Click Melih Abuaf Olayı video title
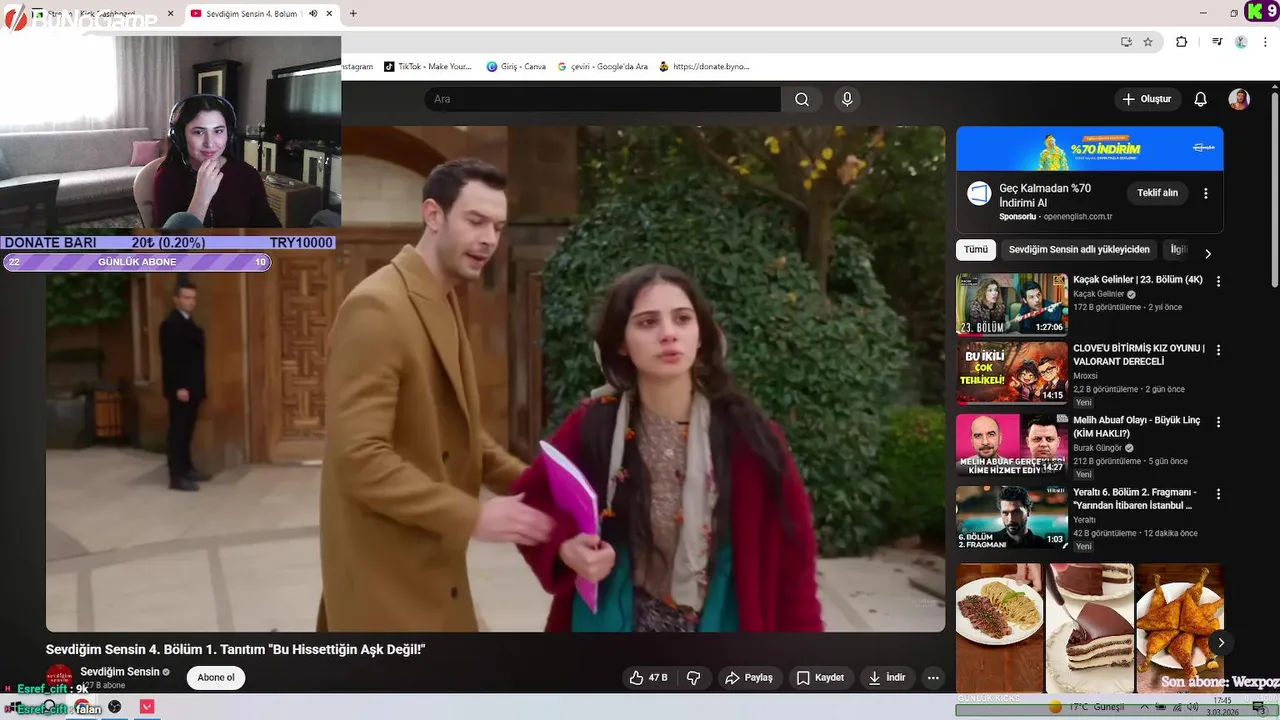The image size is (1280, 720). (x=1137, y=427)
